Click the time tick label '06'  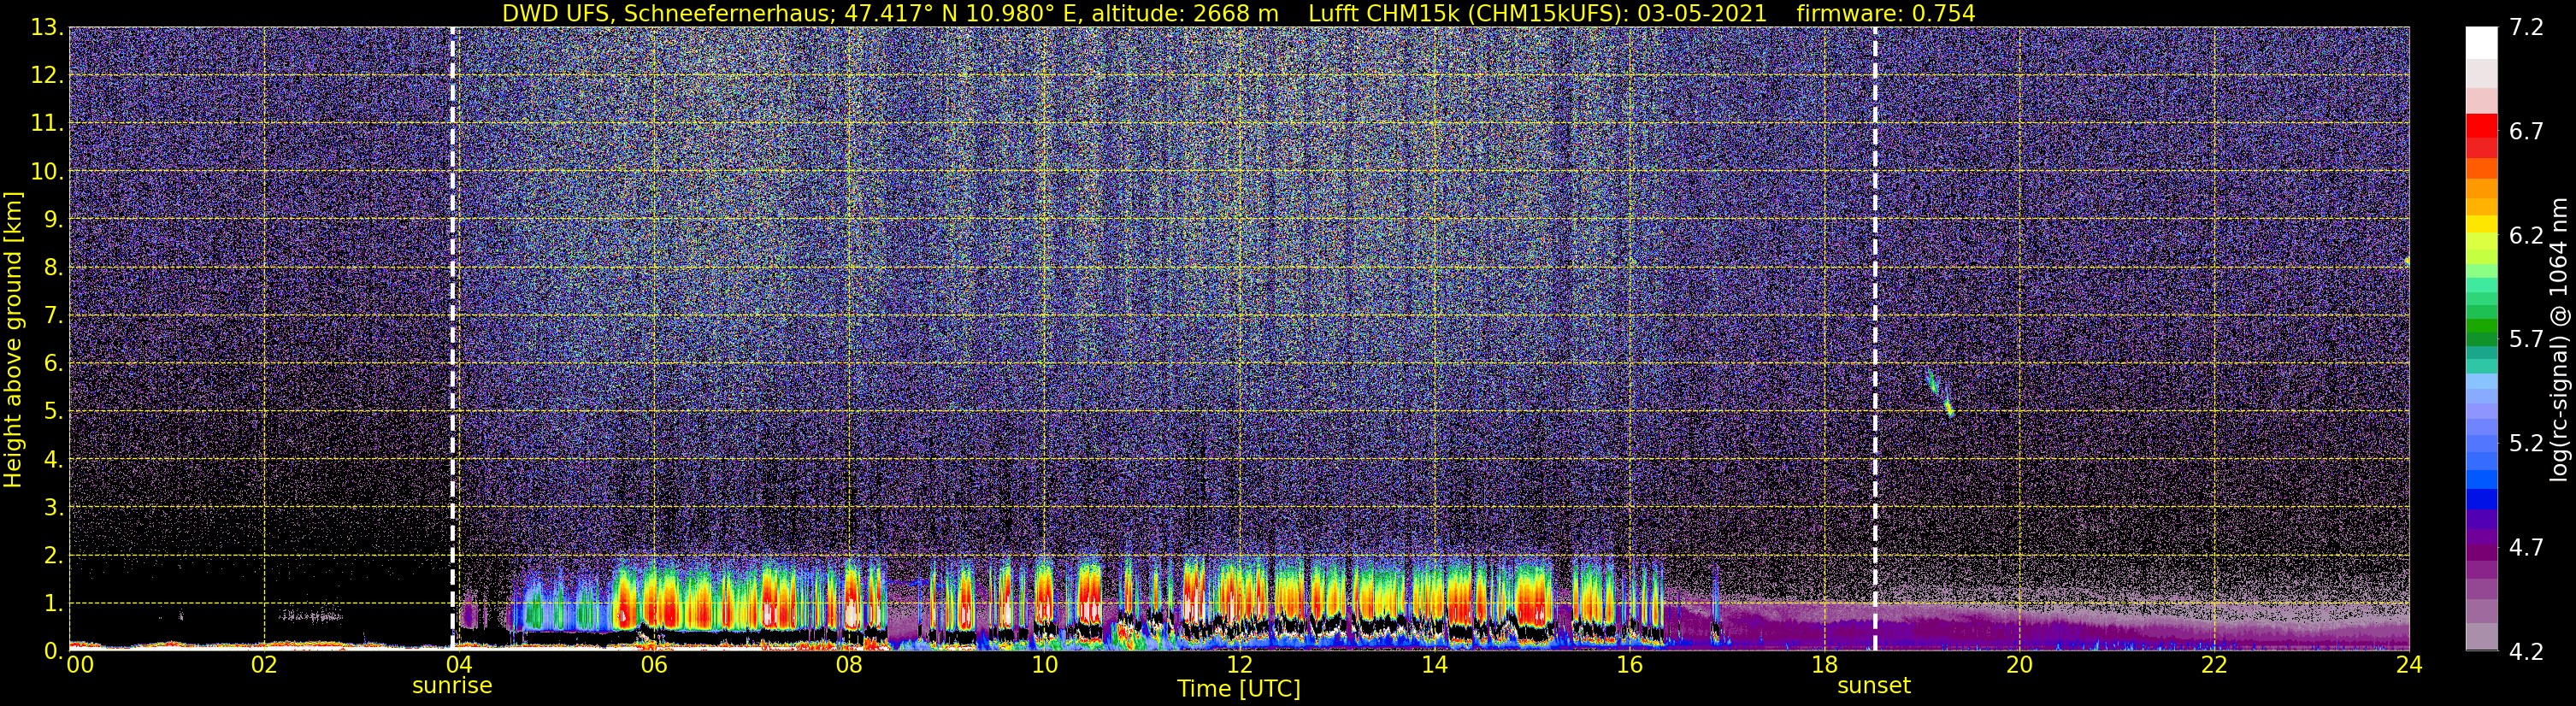654,665
